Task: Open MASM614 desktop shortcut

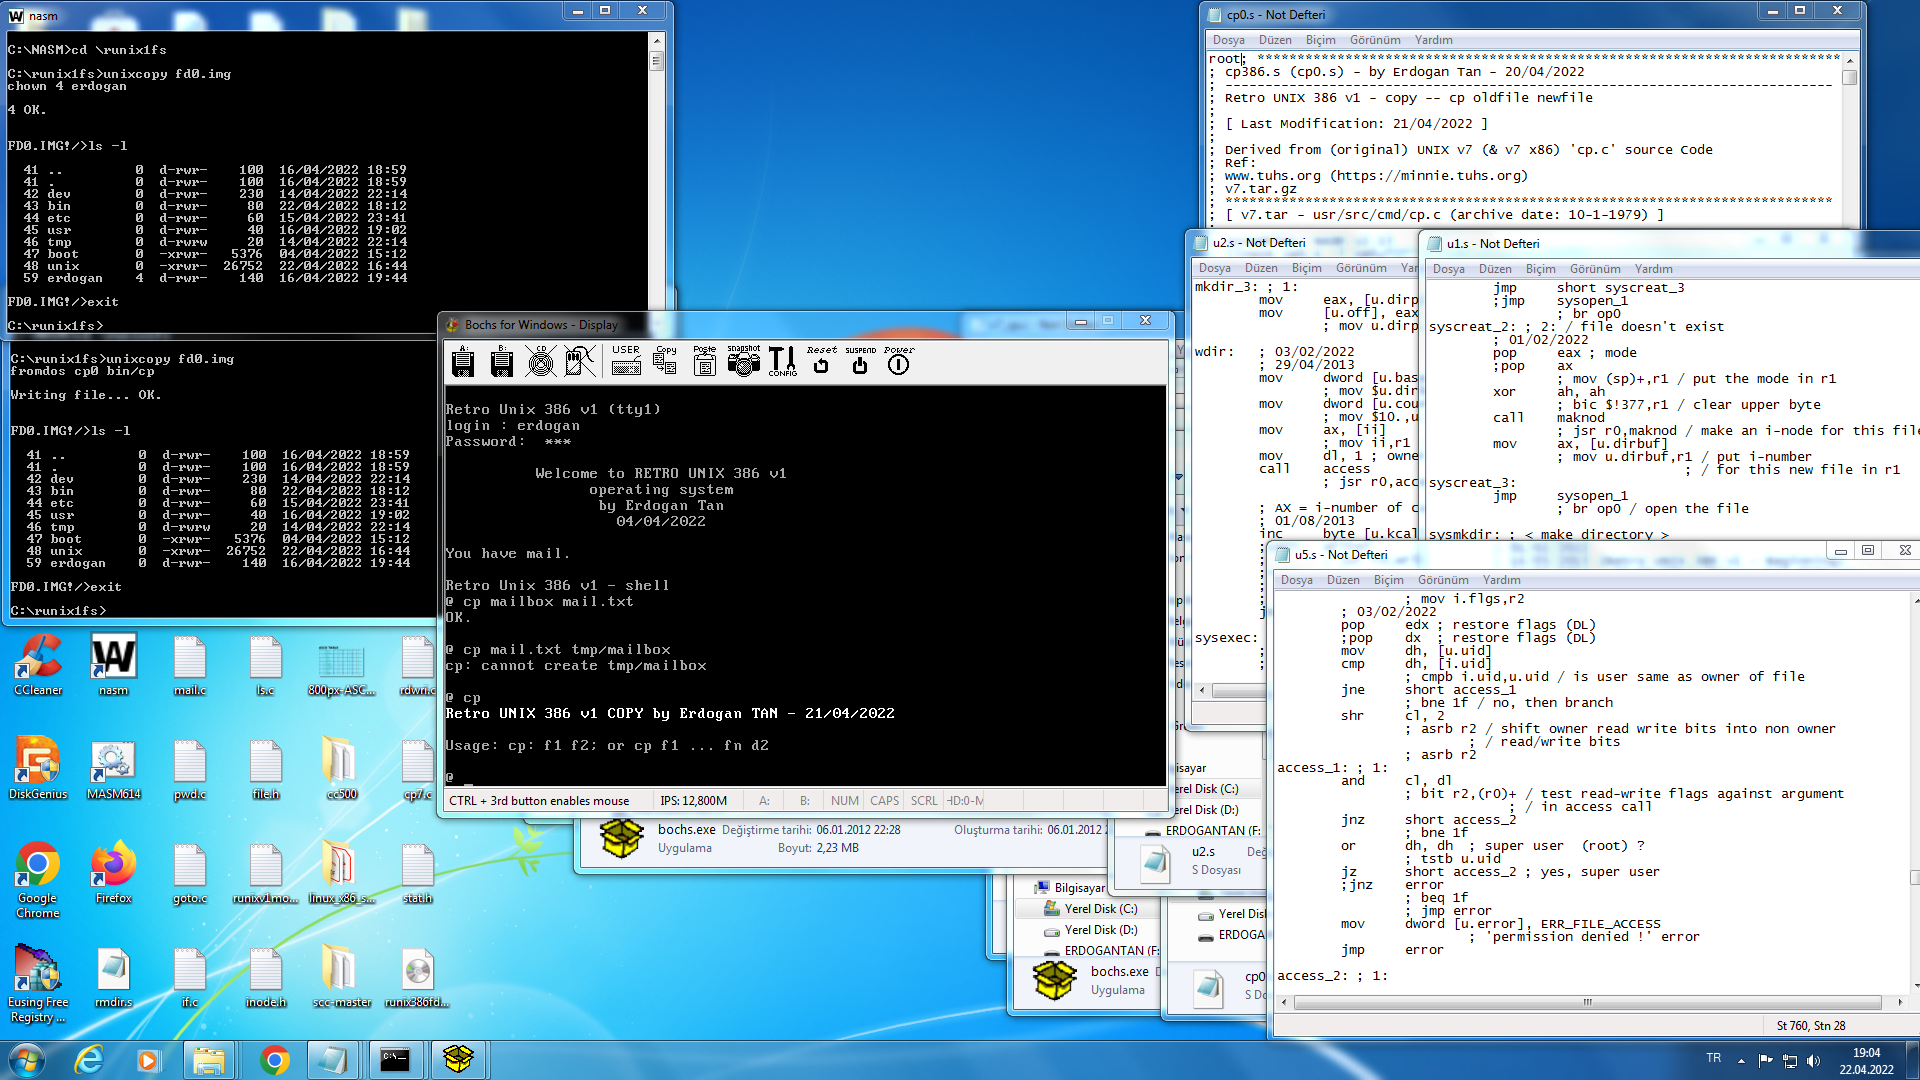Action: (114, 769)
